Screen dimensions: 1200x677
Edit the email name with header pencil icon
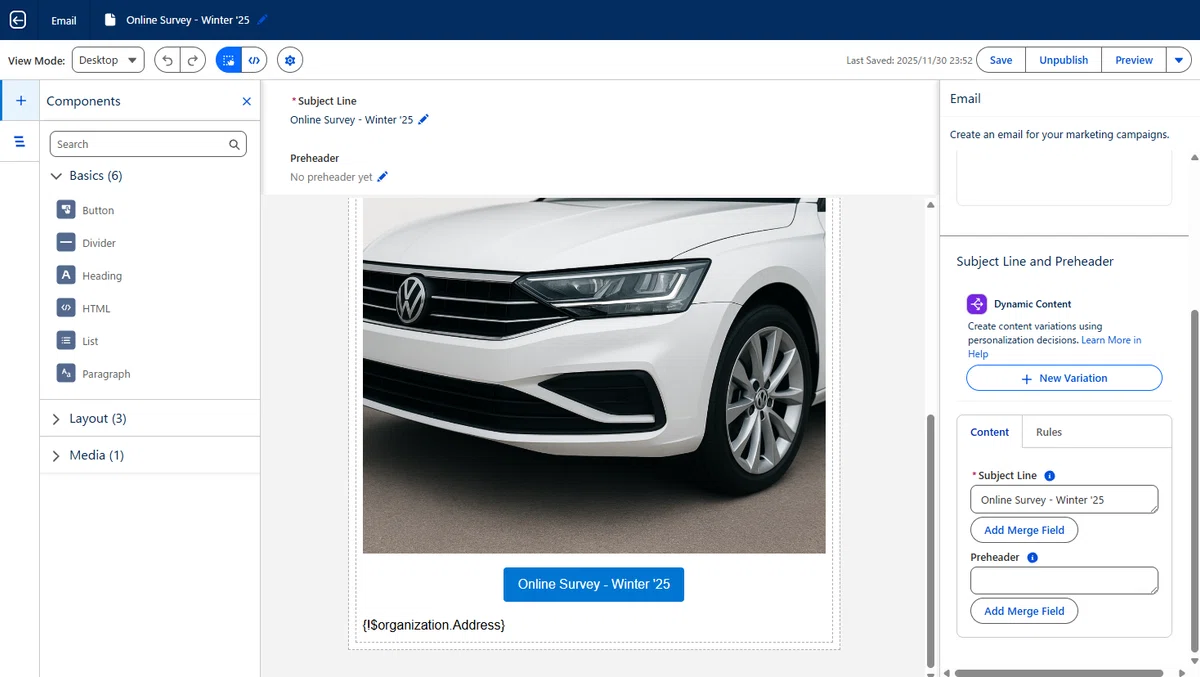[262, 20]
